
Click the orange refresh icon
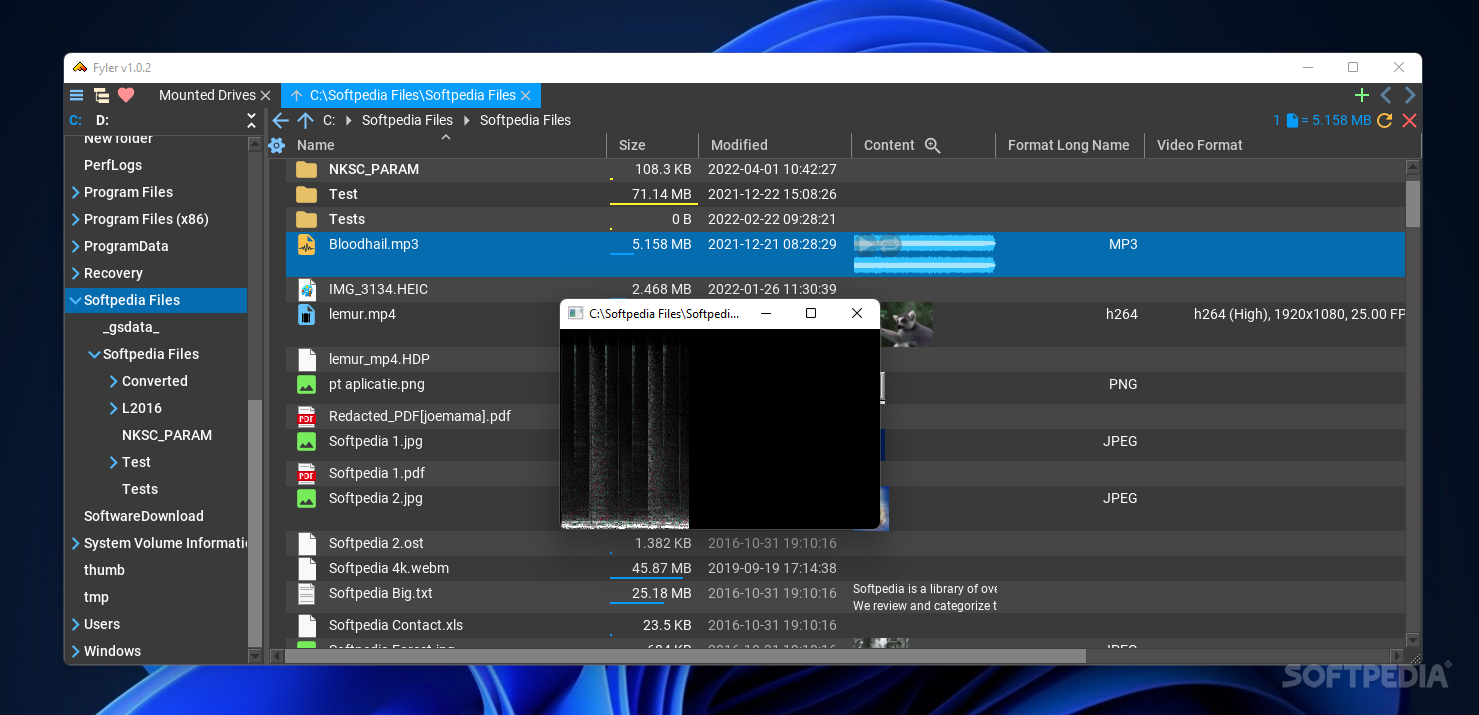pos(1385,120)
